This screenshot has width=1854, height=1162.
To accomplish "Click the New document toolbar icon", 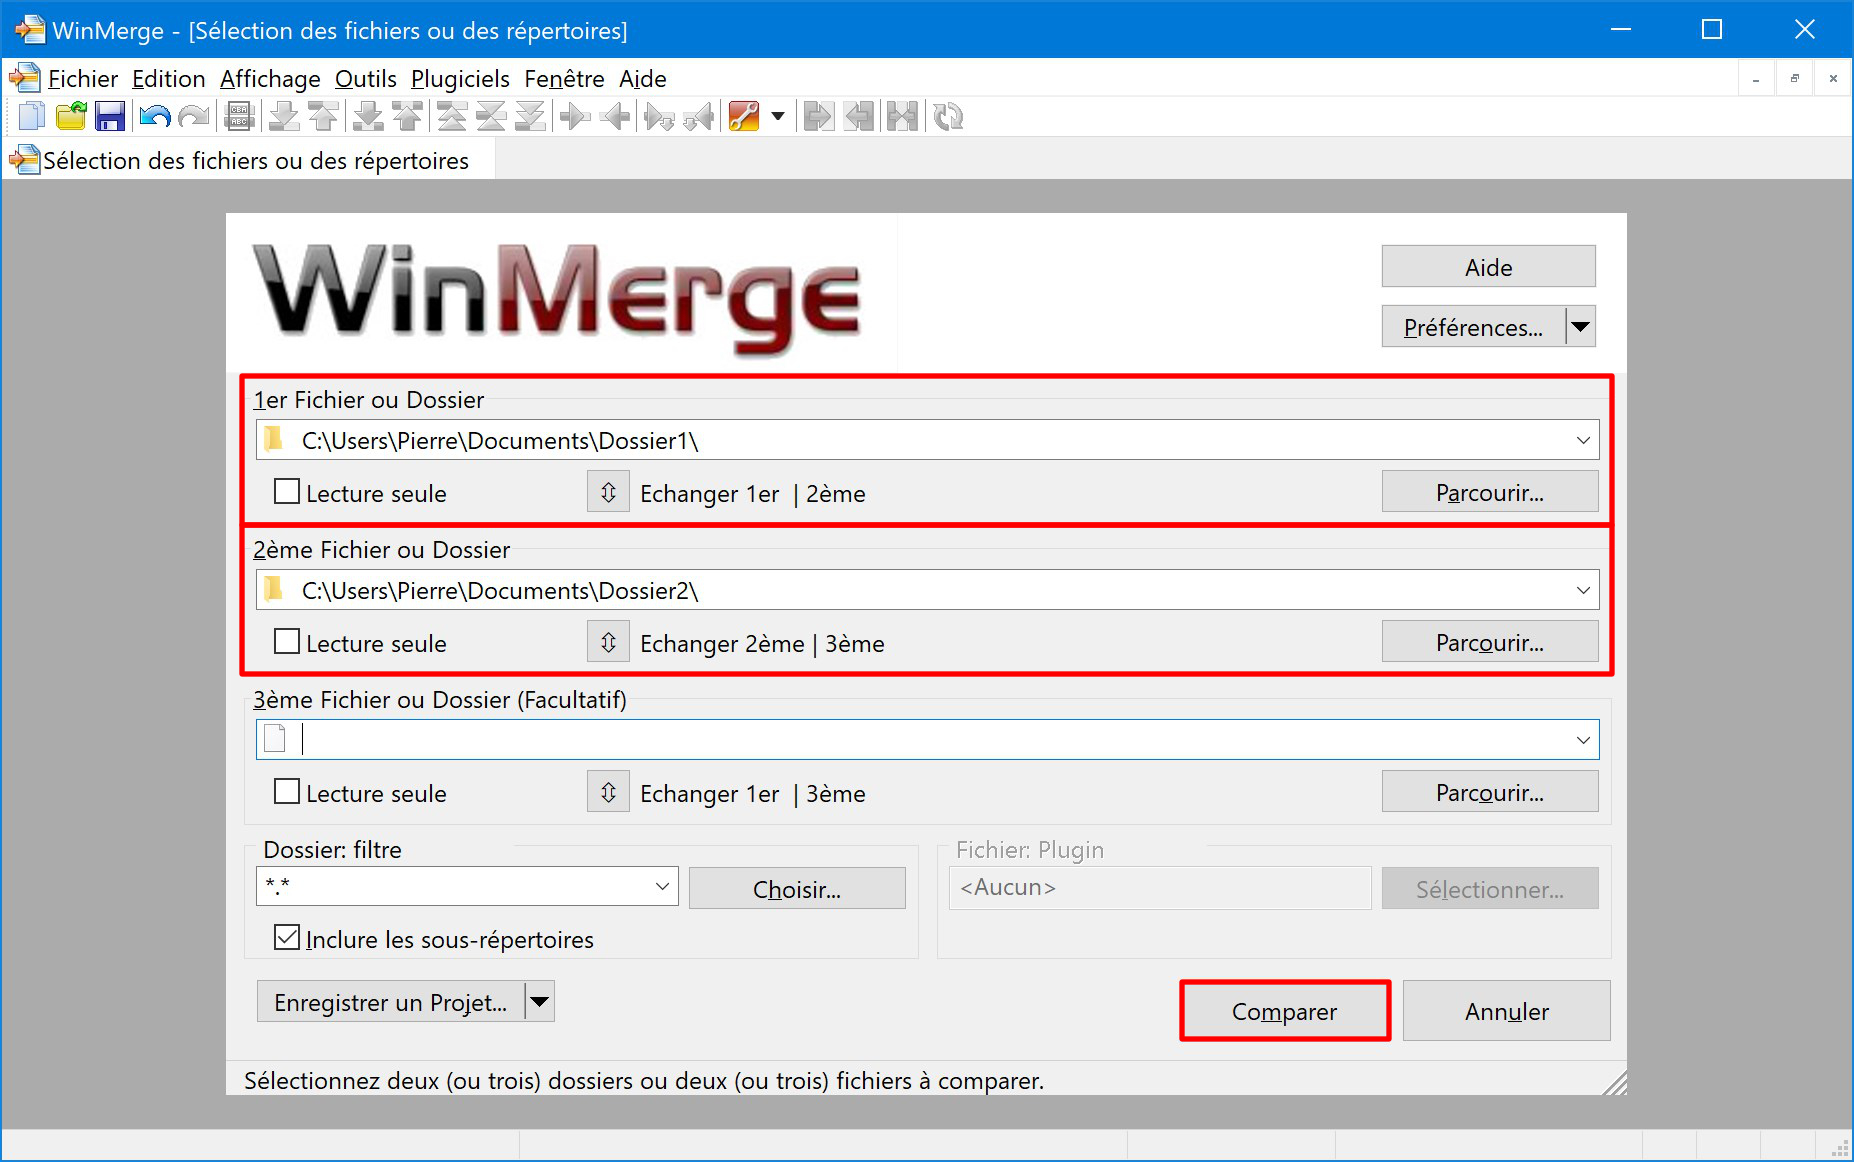I will pyautogui.click(x=32, y=117).
